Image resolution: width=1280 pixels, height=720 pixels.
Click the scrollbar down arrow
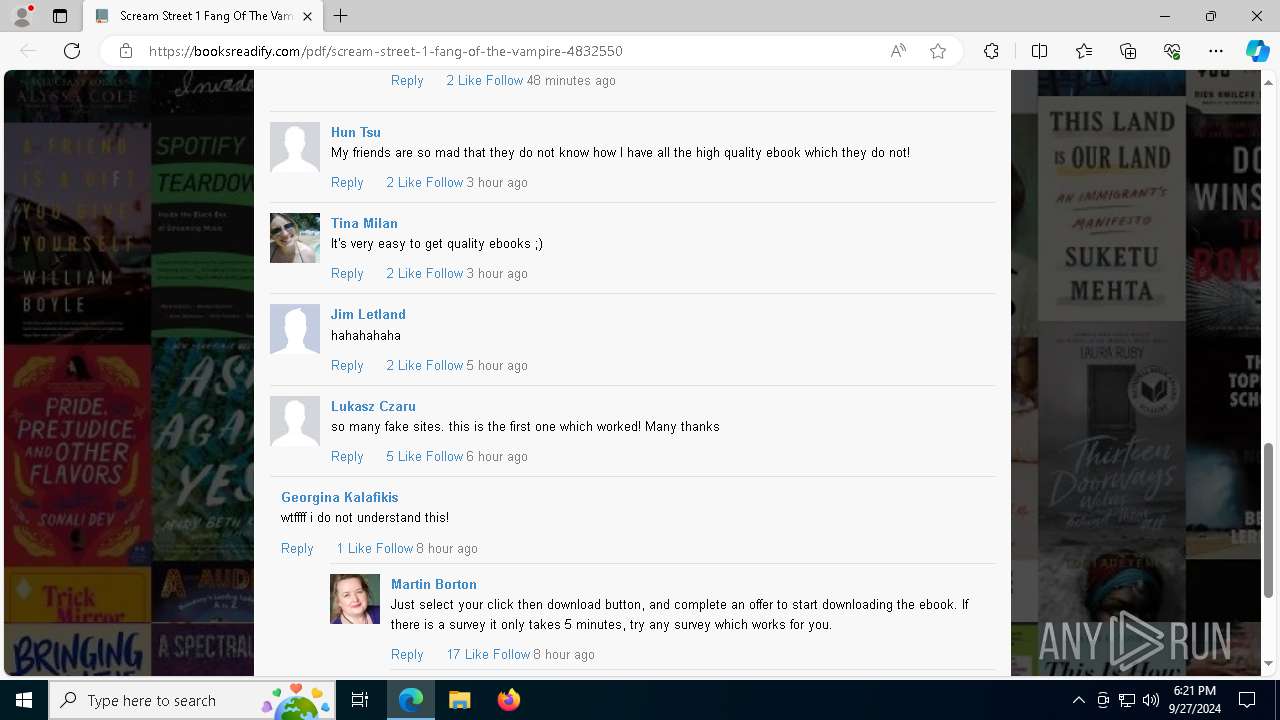pos(1269,663)
